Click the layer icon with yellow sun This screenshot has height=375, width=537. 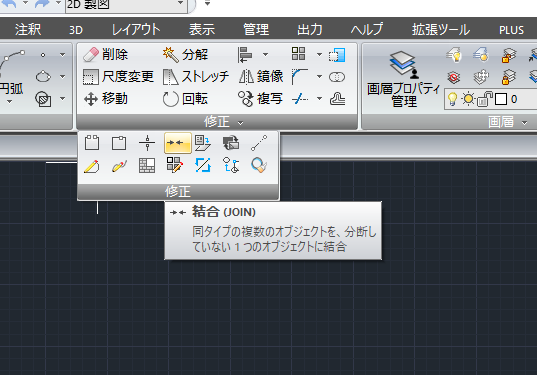(481, 55)
